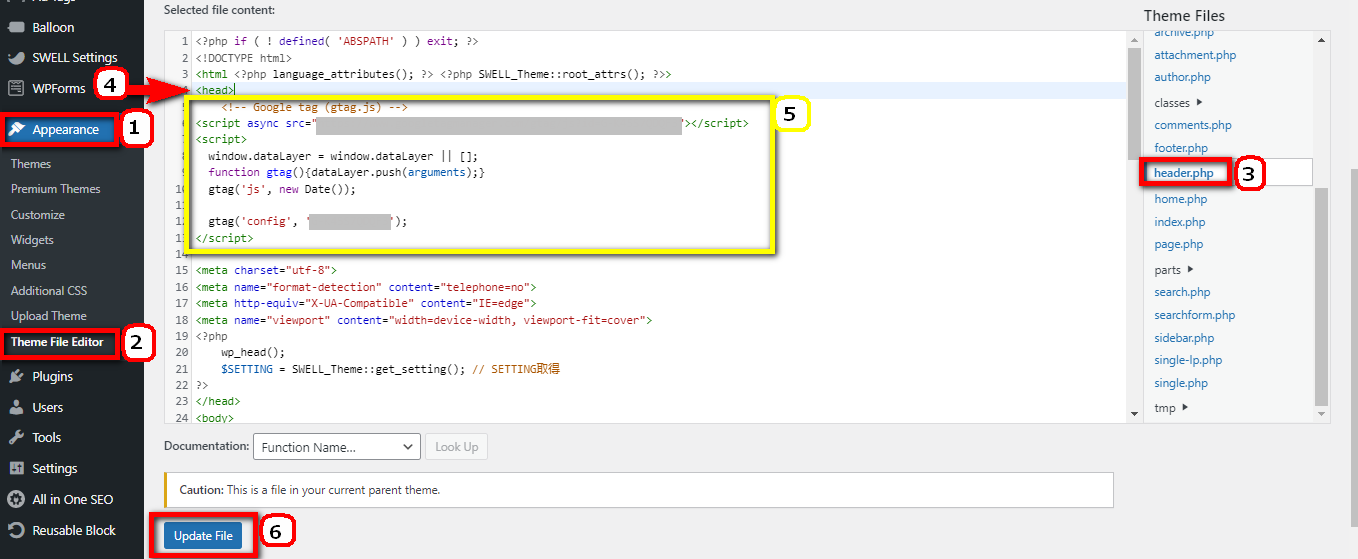The image size is (1358, 559).
Task: Click the Settings sliders icon
Action: click(x=16, y=468)
